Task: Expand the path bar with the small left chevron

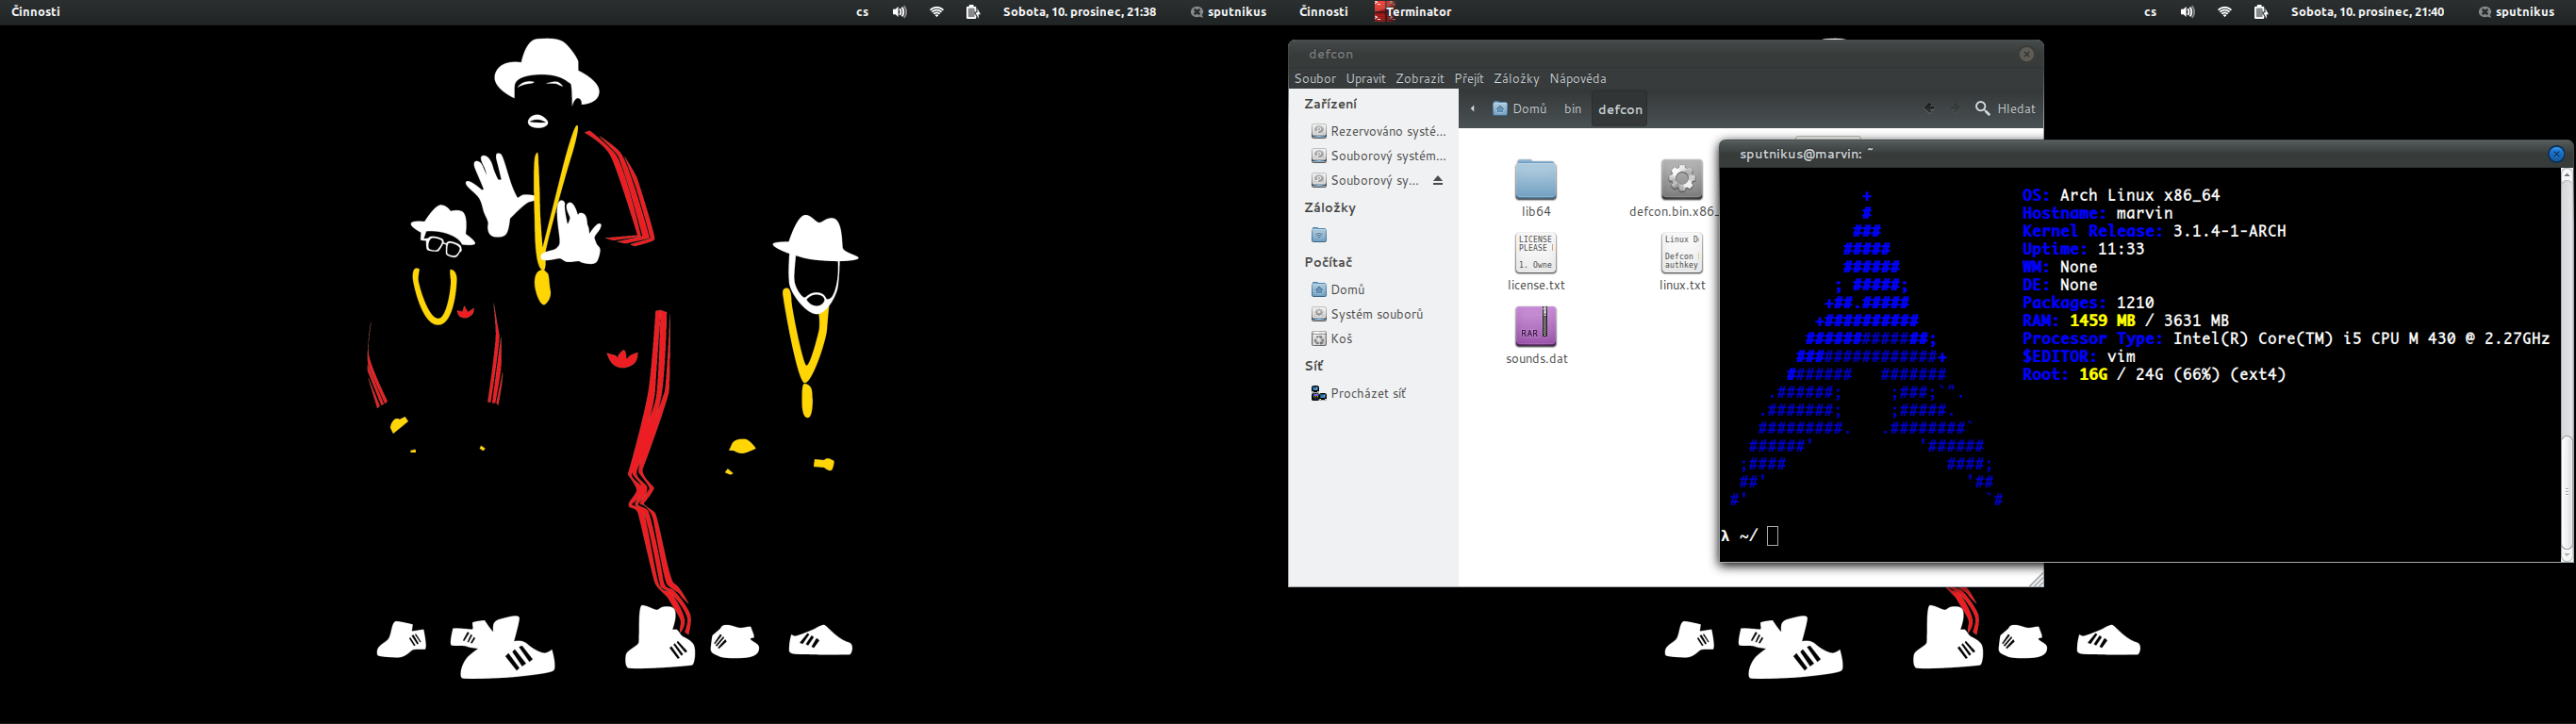Action: (x=1472, y=109)
